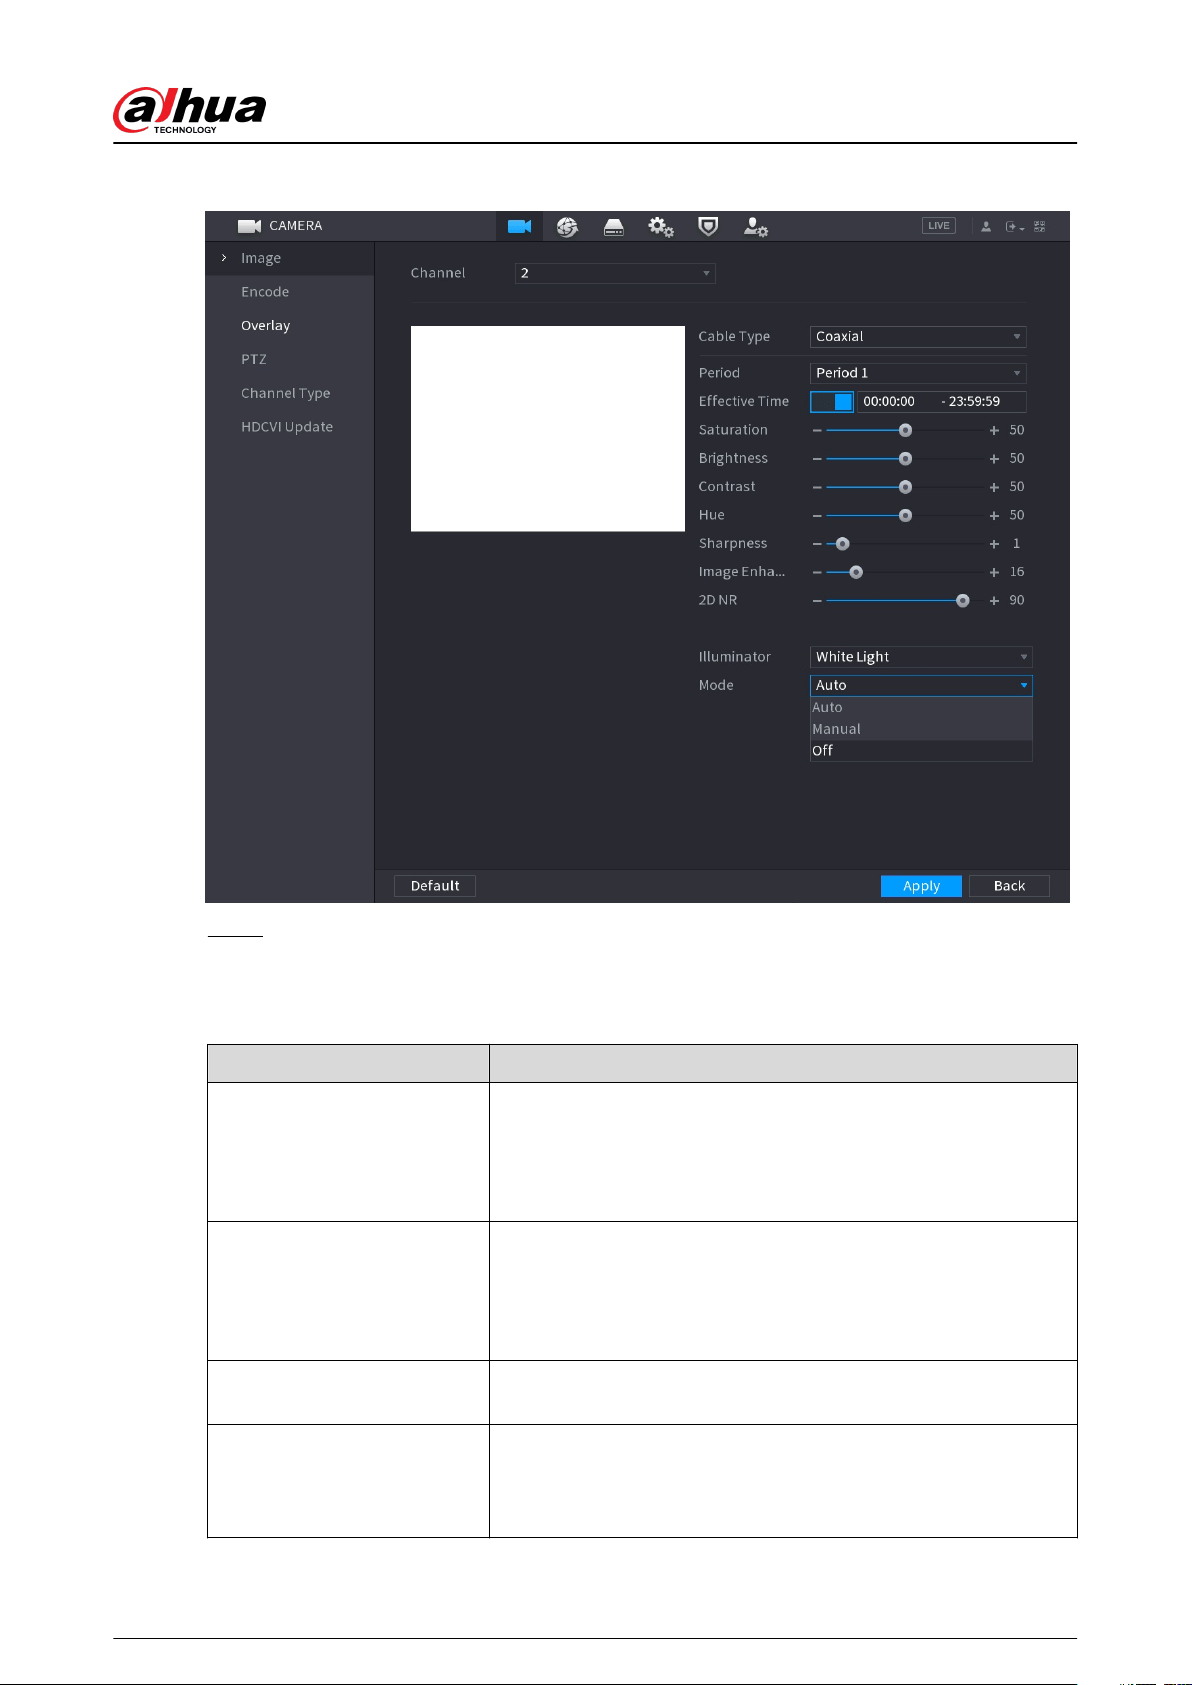
Task: Open the Illuminator dropdown
Action: pyautogui.click(x=921, y=657)
